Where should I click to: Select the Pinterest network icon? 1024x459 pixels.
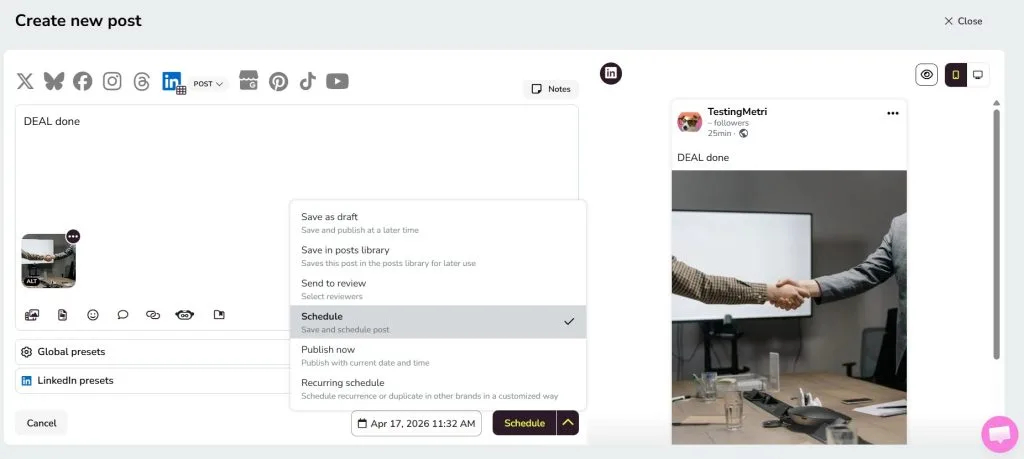point(278,81)
